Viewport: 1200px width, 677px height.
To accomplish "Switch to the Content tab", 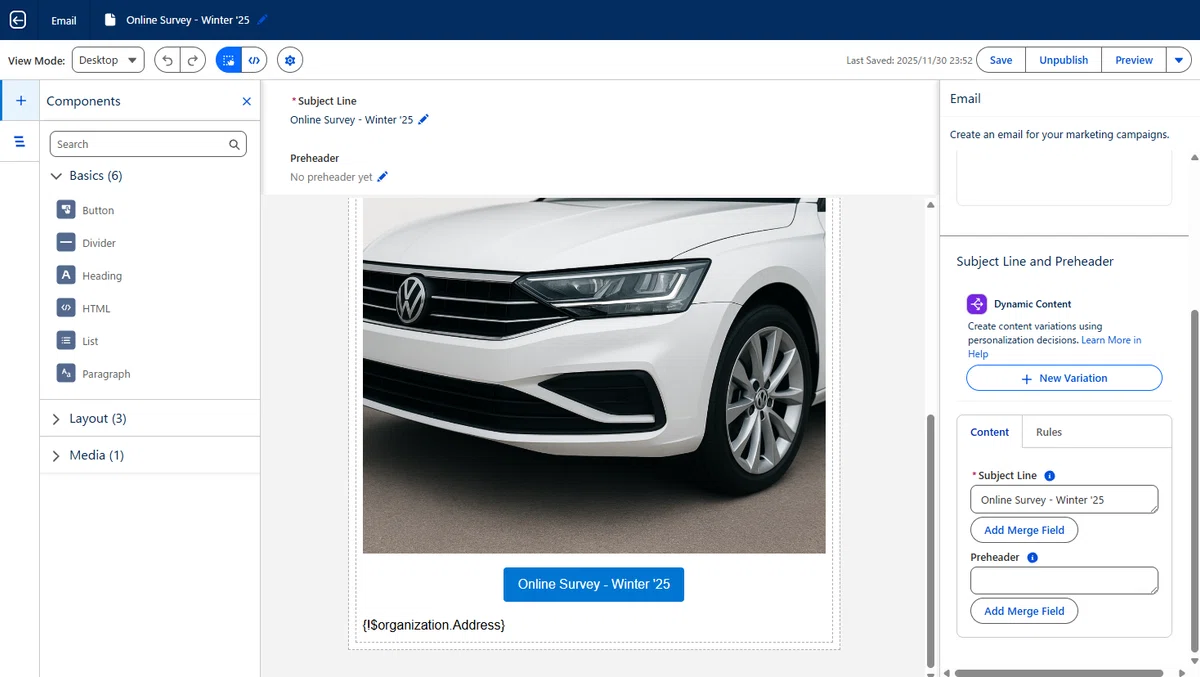I will [990, 432].
